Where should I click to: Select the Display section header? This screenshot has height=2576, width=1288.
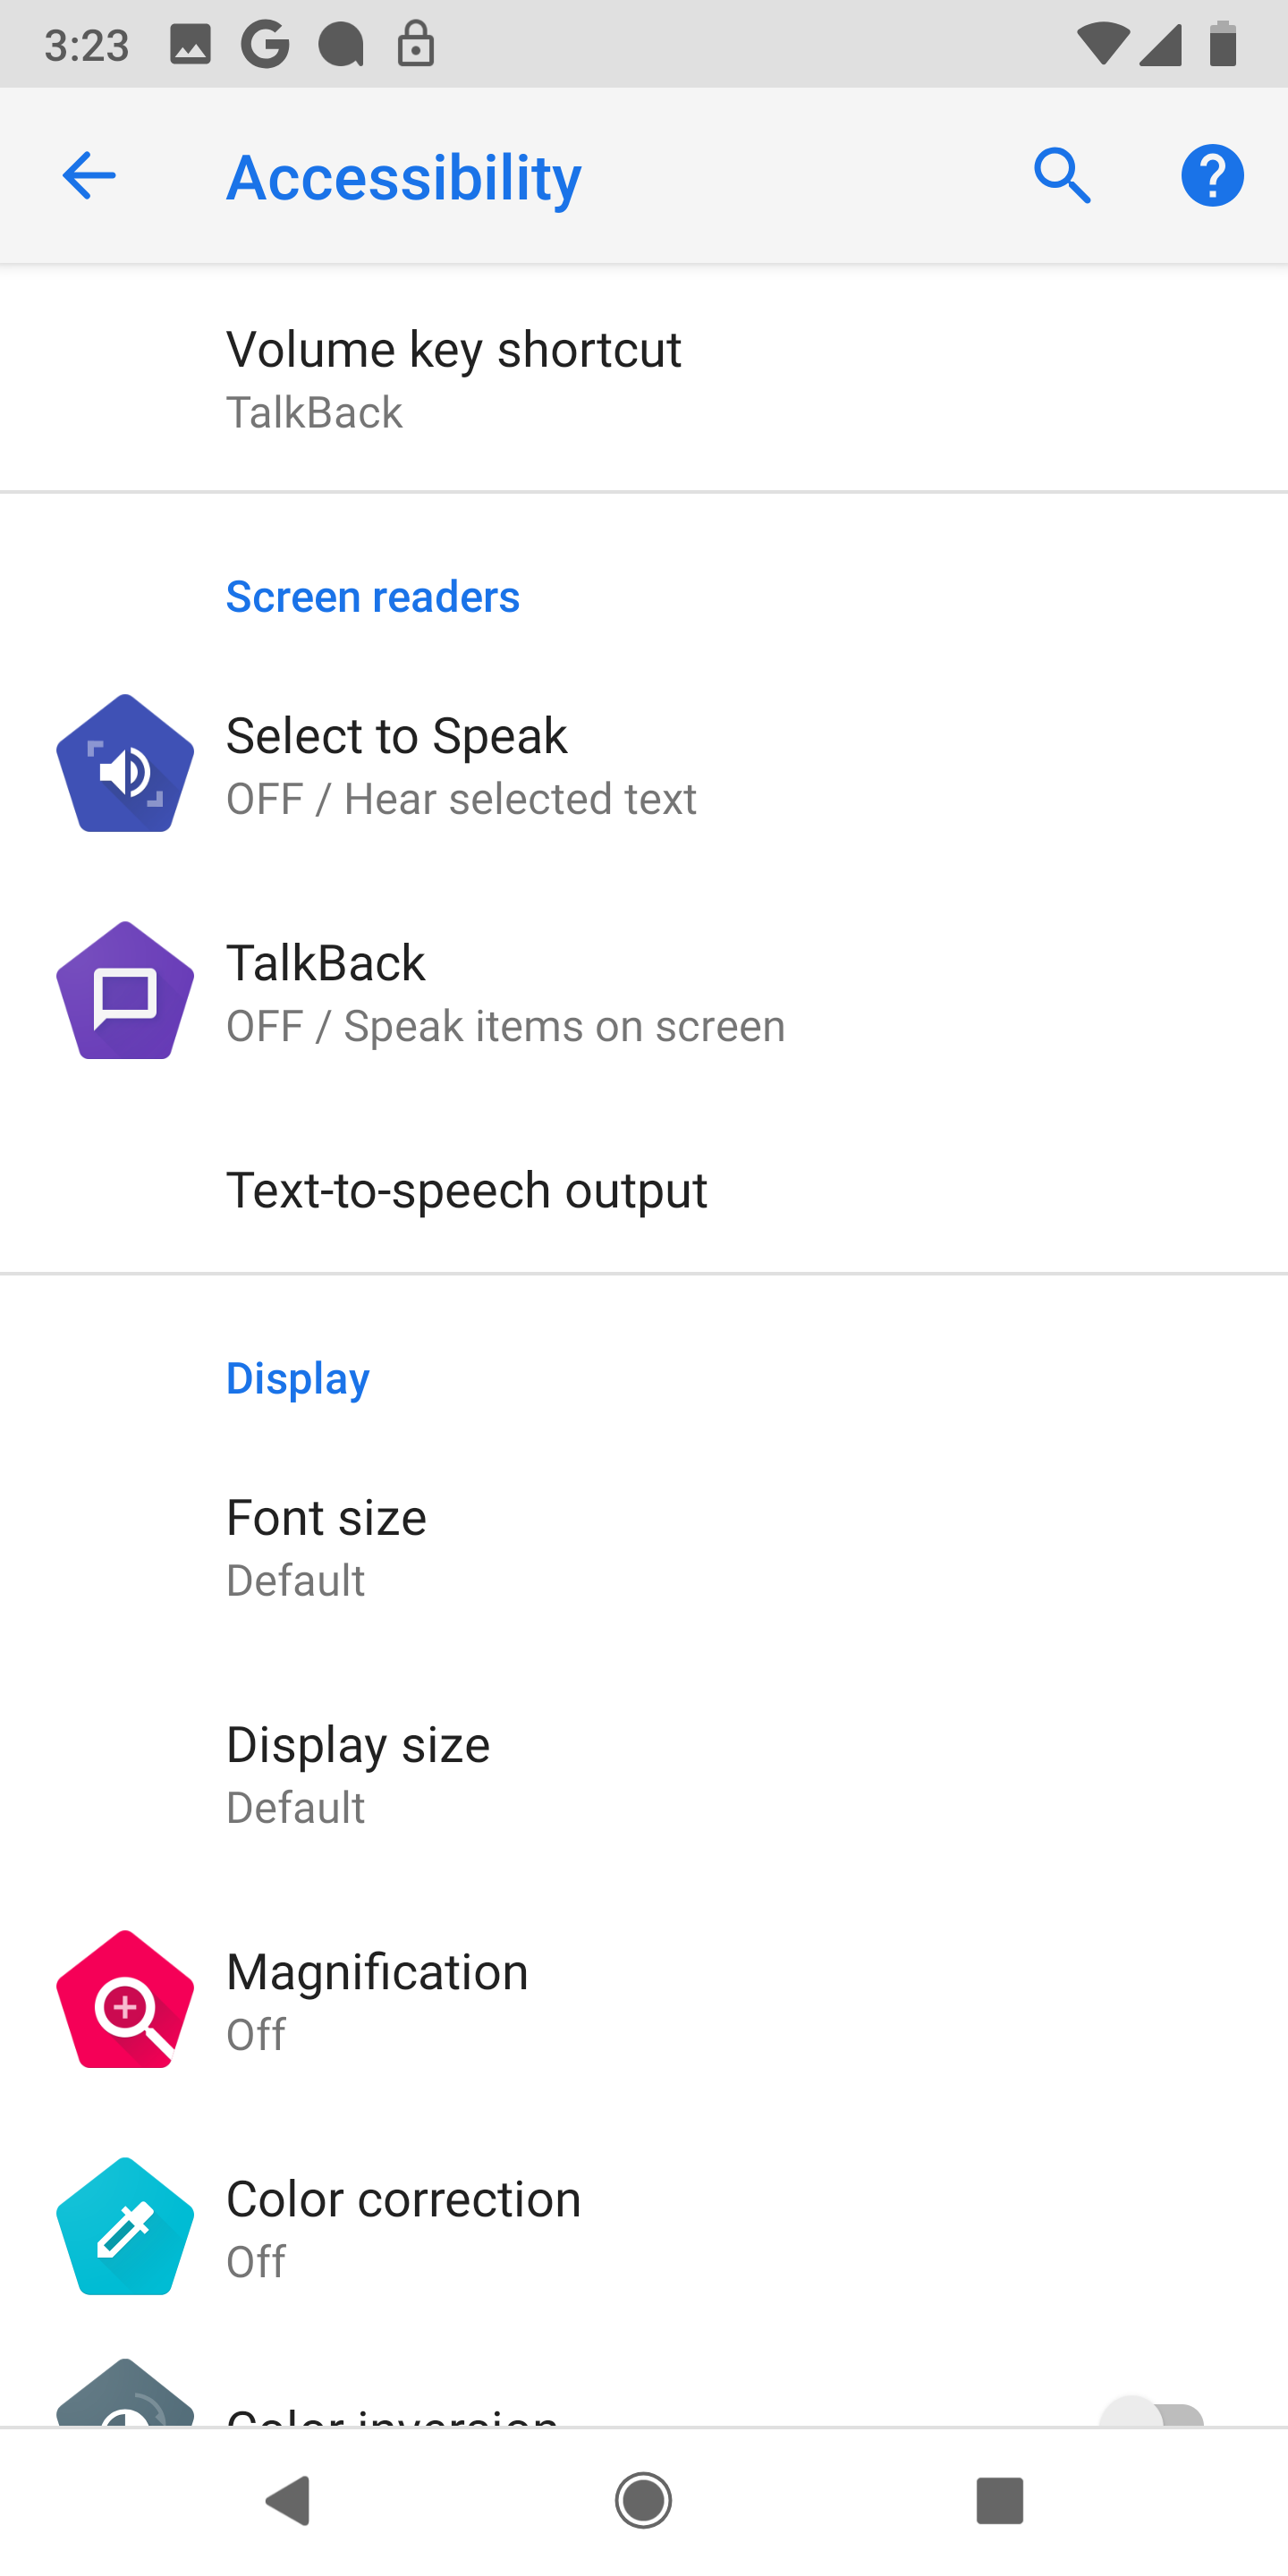tap(297, 1378)
